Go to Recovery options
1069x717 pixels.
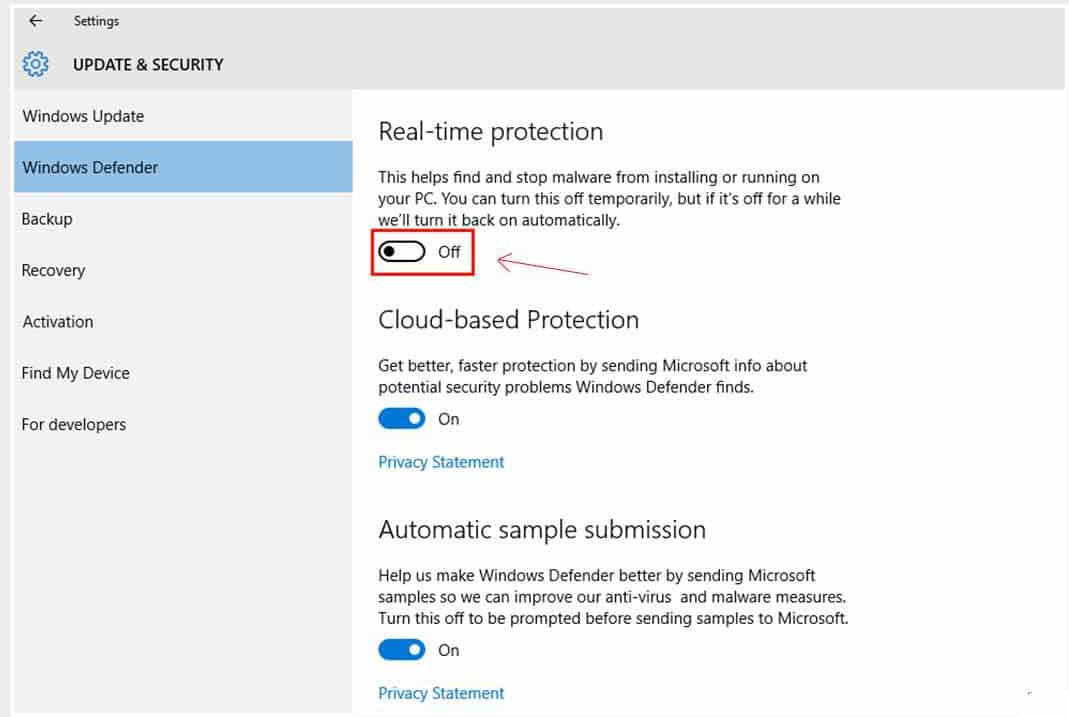point(183,271)
